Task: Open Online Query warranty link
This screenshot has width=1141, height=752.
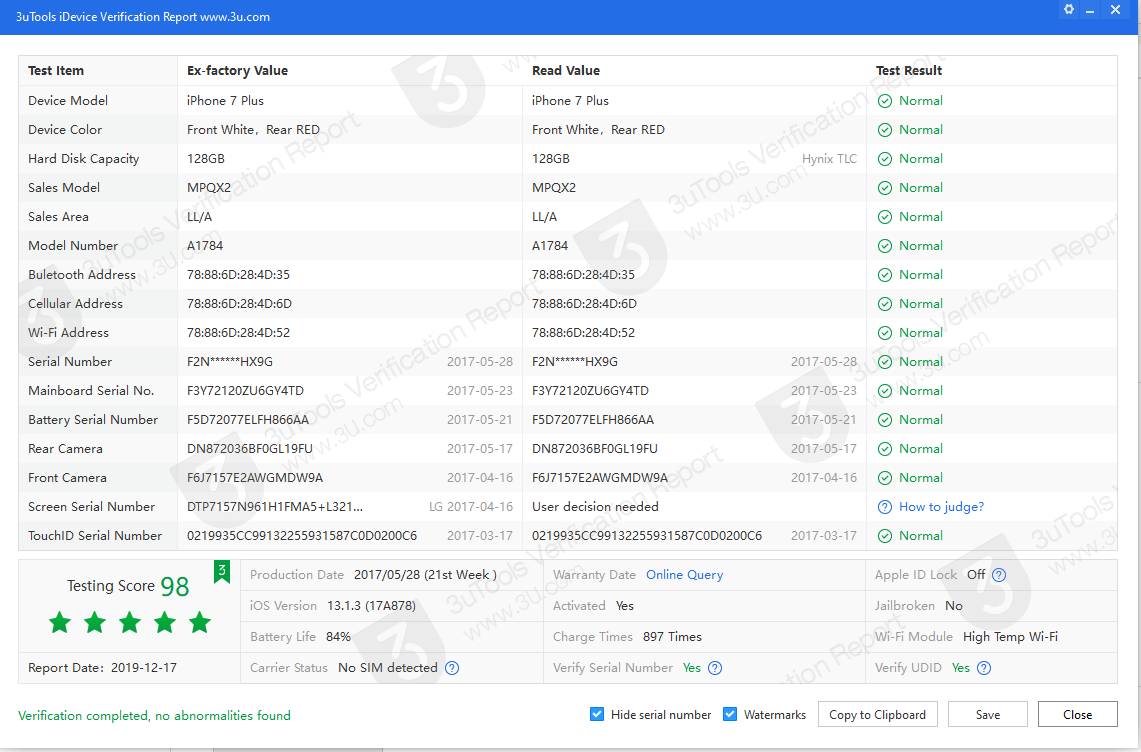Action: (684, 575)
